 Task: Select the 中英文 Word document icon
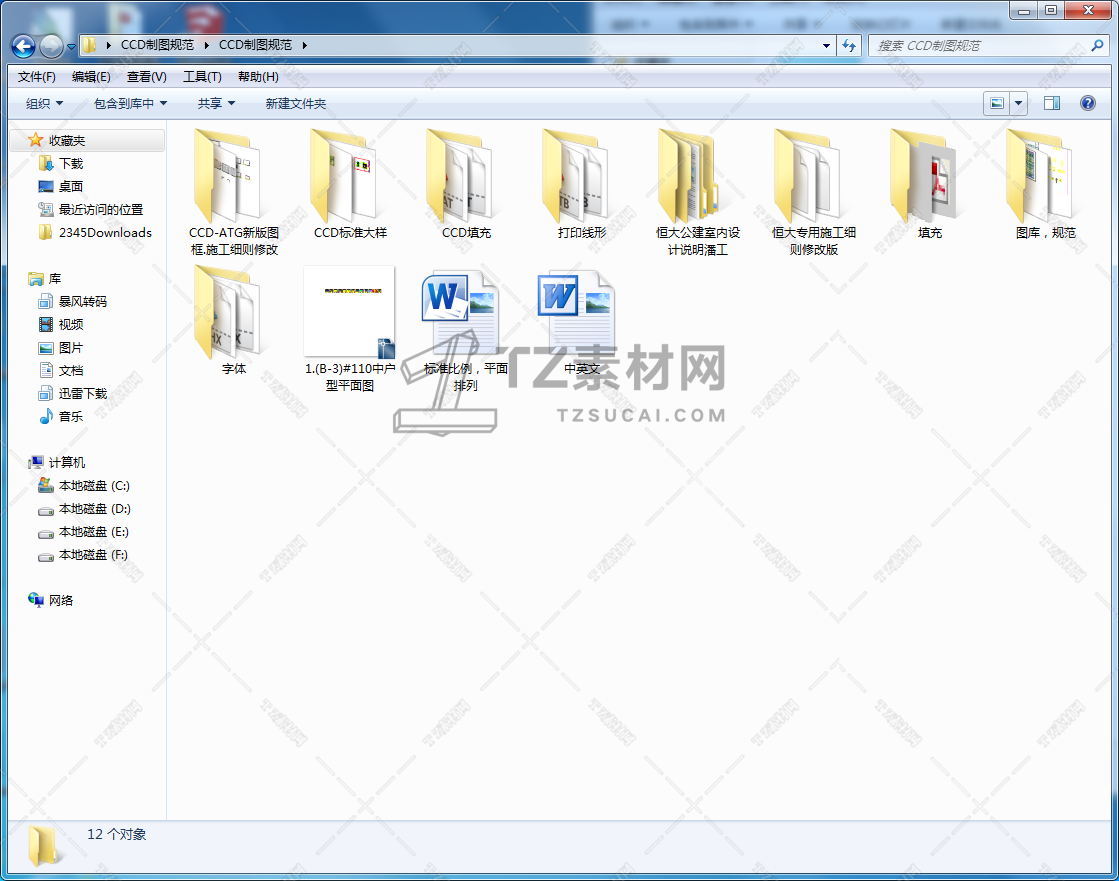(x=576, y=314)
